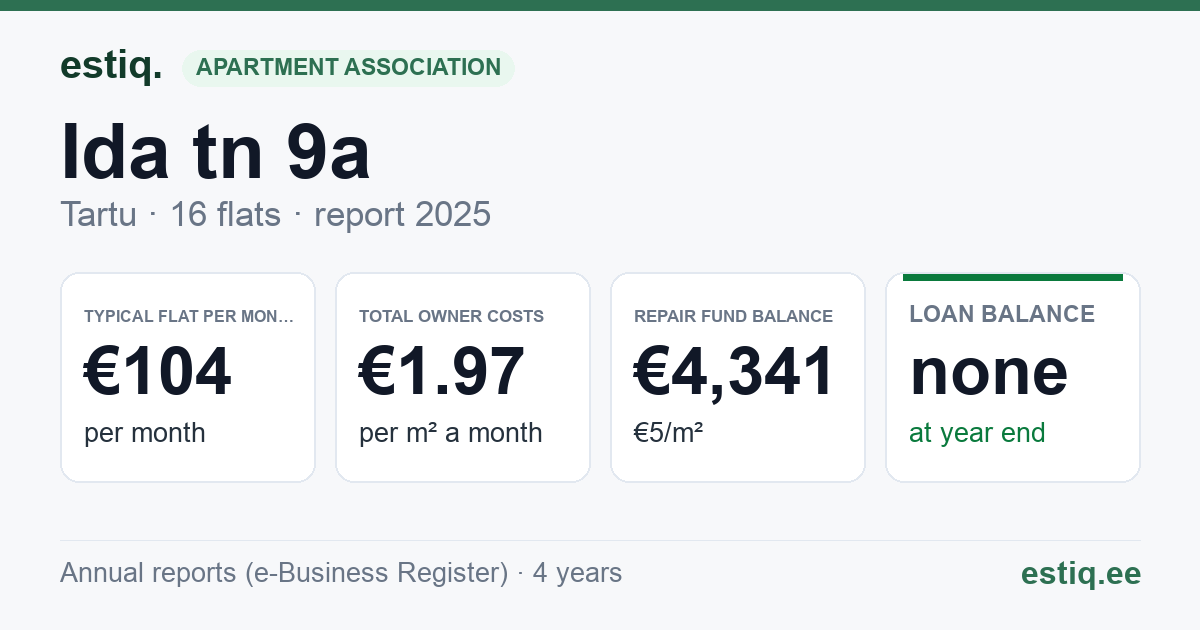Click the €1.97 value
Viewport: 1200px width, 630px height.
[x=442, y=371]
